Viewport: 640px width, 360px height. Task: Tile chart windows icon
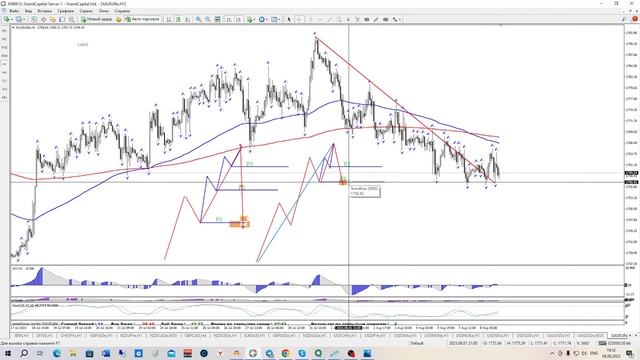[x=218, y=19]
